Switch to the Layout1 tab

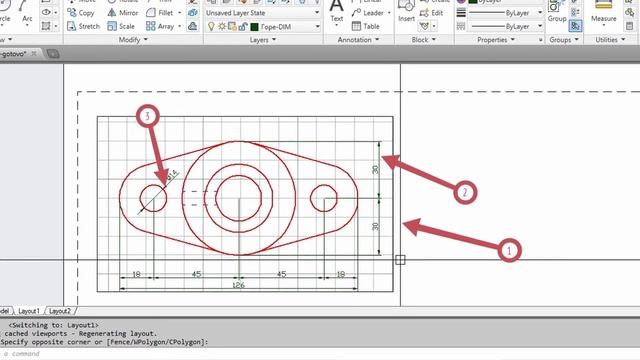pyautogui.click(x=29, y=311)
